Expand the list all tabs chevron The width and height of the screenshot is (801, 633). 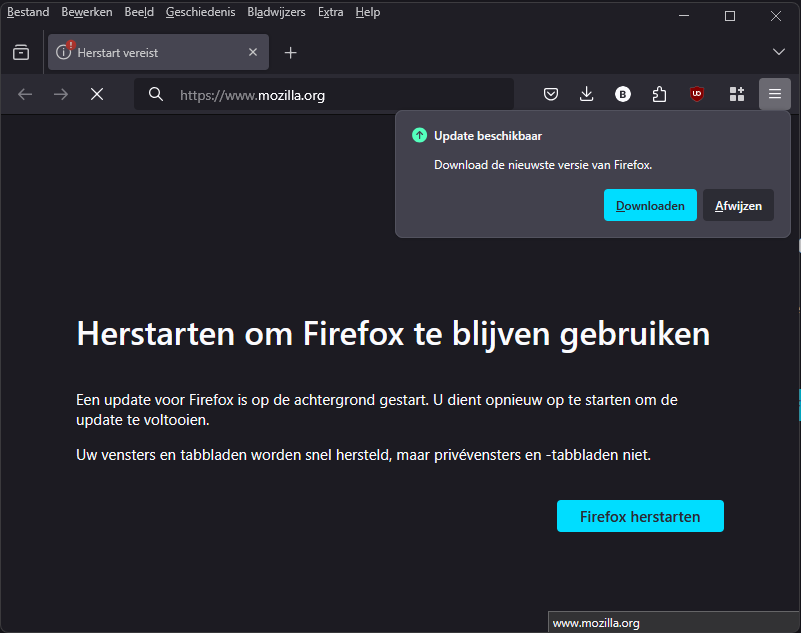[779, 52]
